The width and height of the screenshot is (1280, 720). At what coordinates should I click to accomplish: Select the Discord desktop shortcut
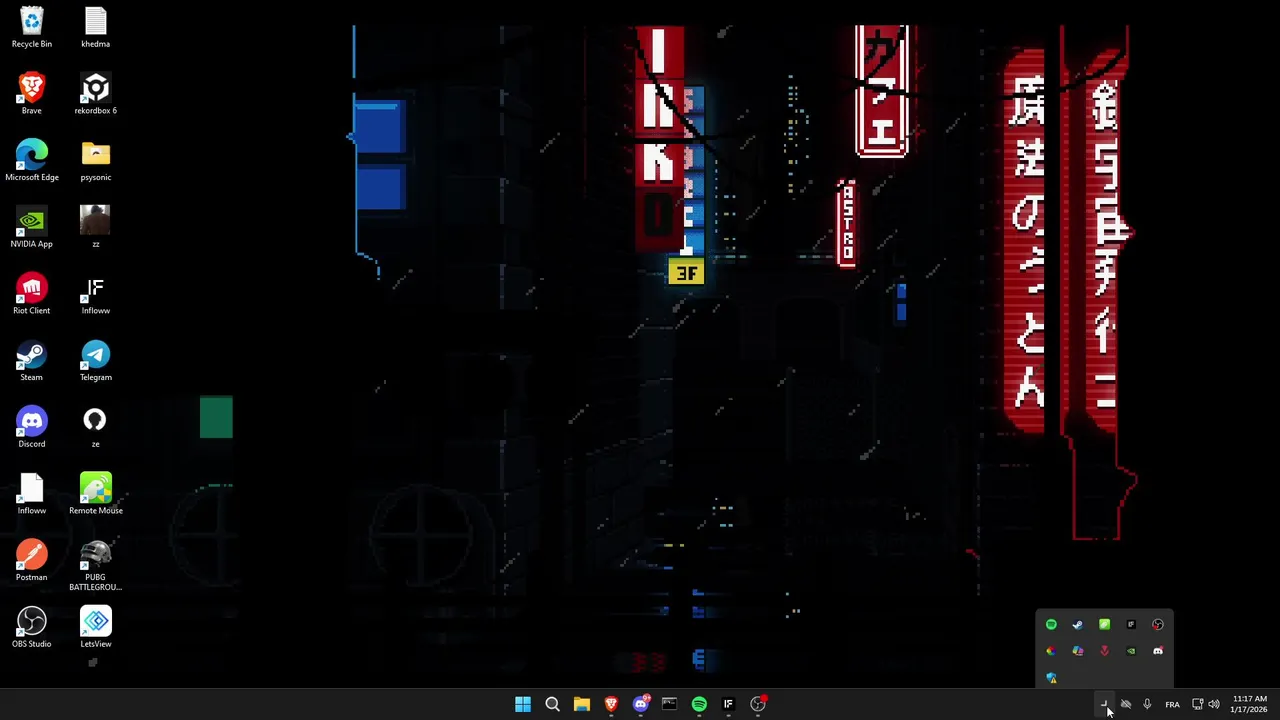pyautogui.click(x=32, y=428)
